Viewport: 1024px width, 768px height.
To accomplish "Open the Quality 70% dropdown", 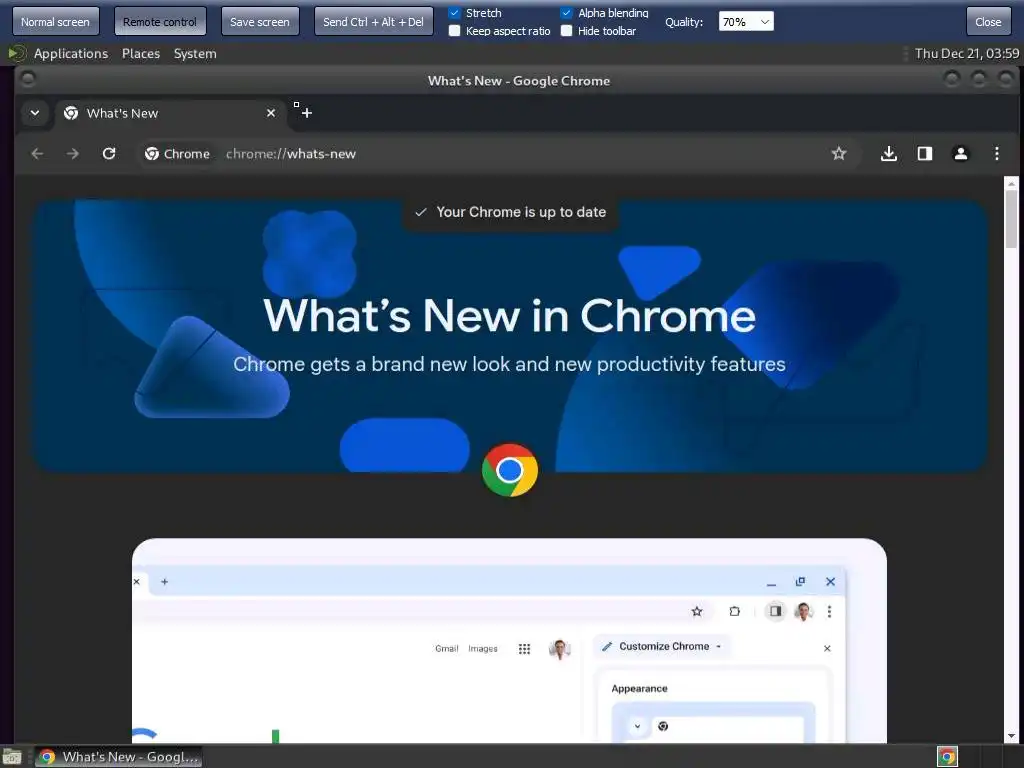I will tap(746, 22).
